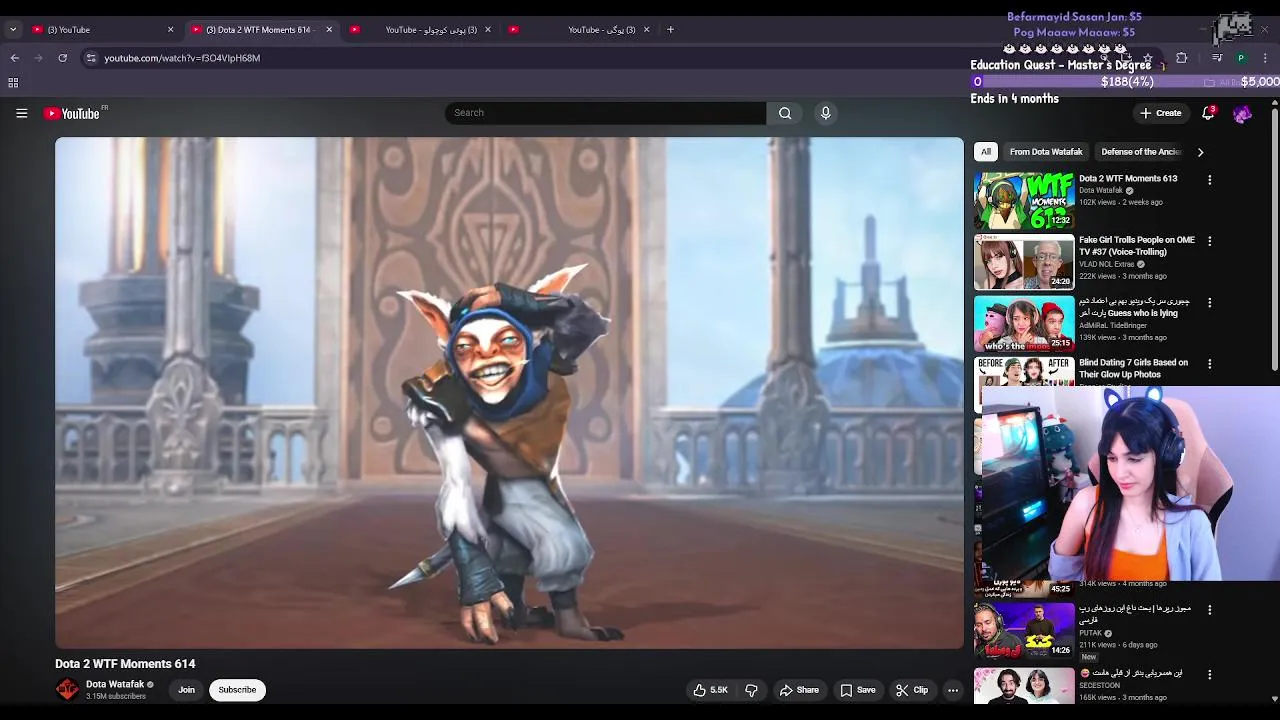The height and width of the screenshot is (720, 1280).
Task: Start voice search with microphone icon
Action: [x=825, y=113]
